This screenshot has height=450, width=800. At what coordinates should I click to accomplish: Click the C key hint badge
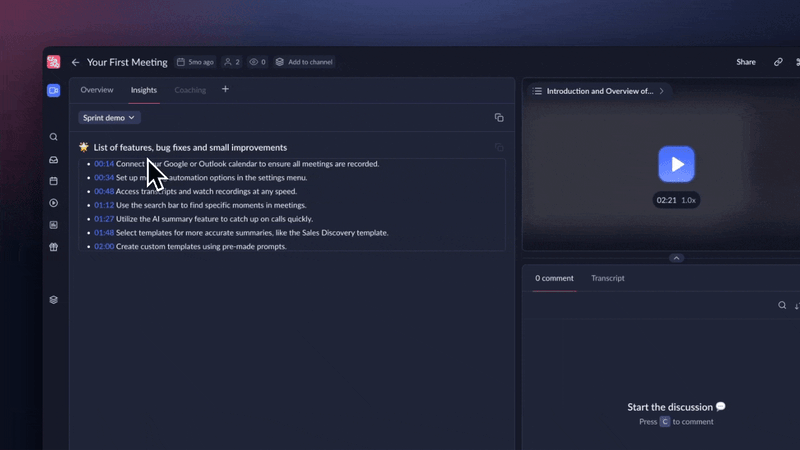click(665, 422)
